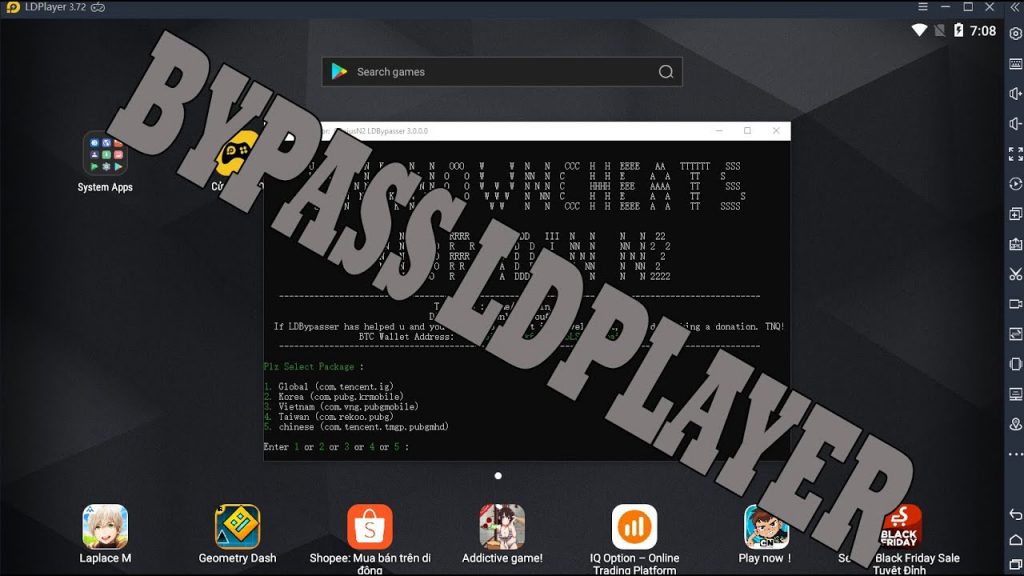1024x576 pixels.
Task: Open the operation recorder play icon
Action: (x=1016, y=184)
